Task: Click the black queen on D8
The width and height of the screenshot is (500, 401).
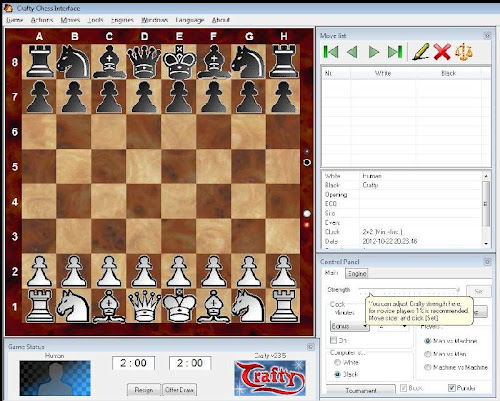Action: click(x=144, y=62)
